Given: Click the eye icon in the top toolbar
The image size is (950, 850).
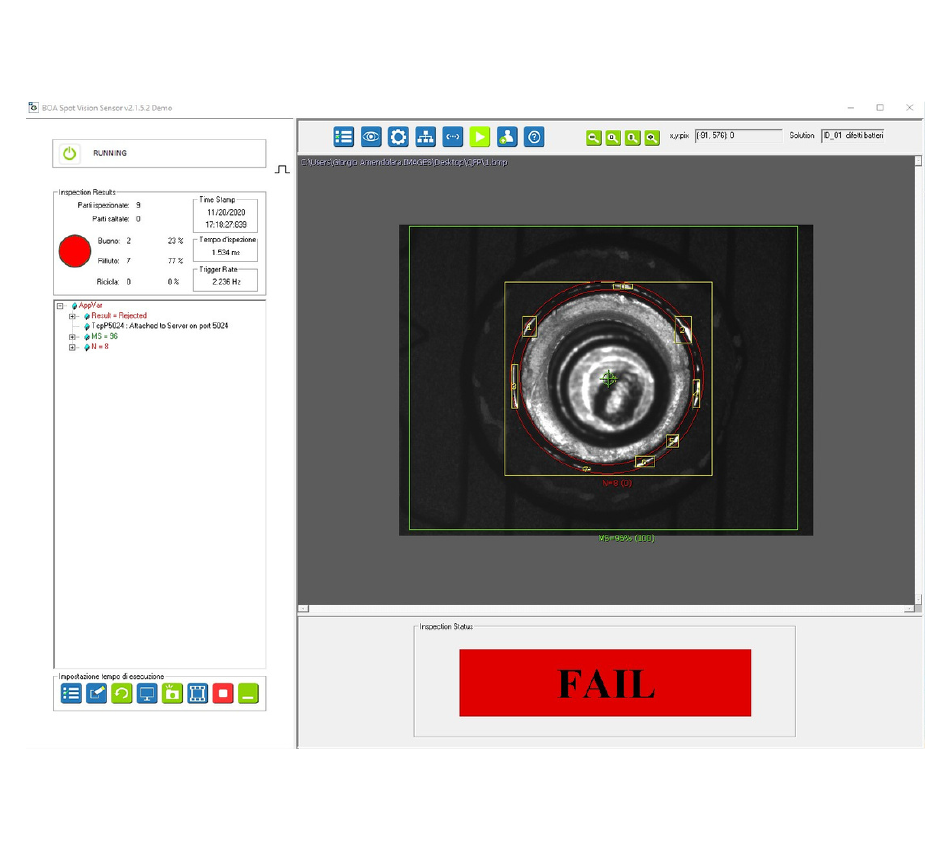Looking at the screenshot, I should pos(371,137).
